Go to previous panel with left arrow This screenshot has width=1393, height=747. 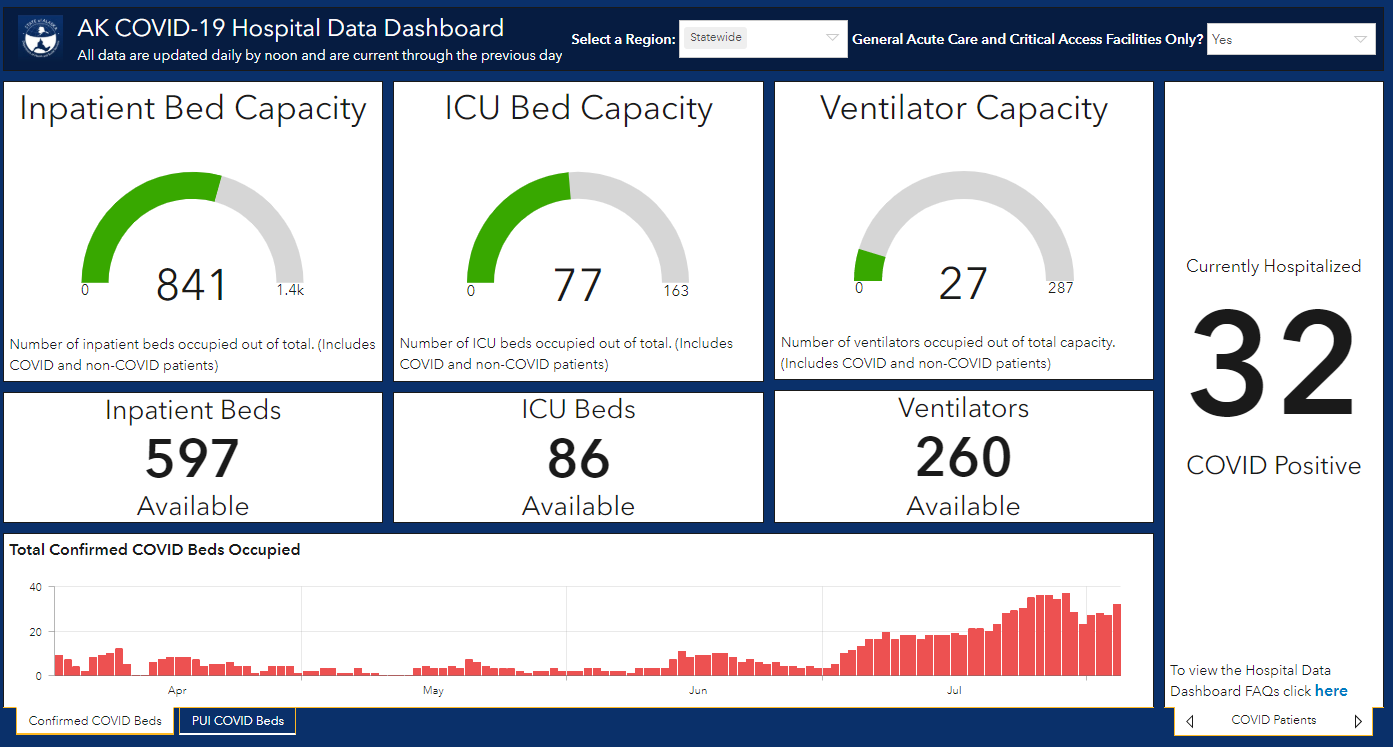pyautogui.click(x=1190, y=721)
